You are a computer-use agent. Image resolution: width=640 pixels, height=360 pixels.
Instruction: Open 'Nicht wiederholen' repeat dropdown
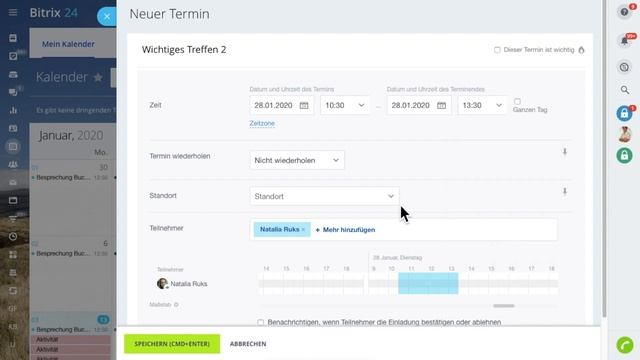[297, 160]
